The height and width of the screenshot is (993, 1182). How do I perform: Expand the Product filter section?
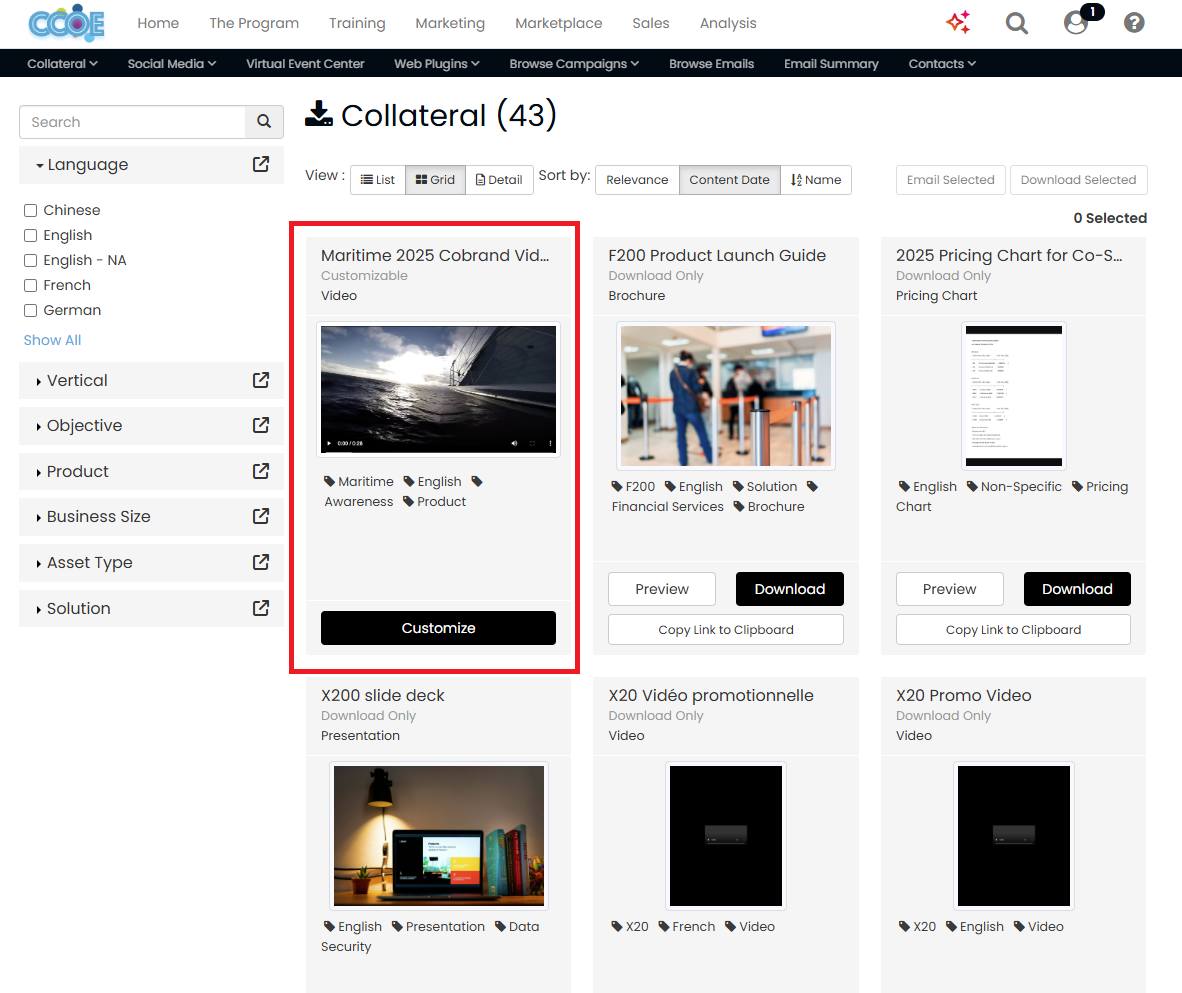[x=72, y=471]
